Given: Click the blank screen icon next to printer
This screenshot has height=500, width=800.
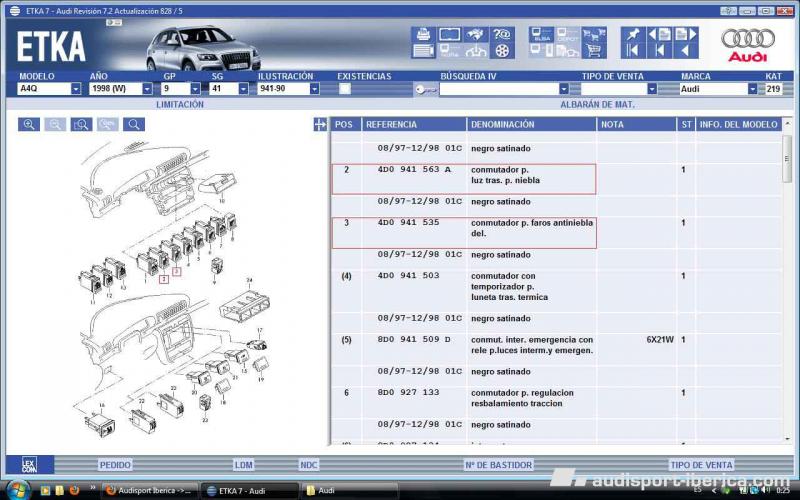Looking at the screenshot, I should click(x=449, y=34).
